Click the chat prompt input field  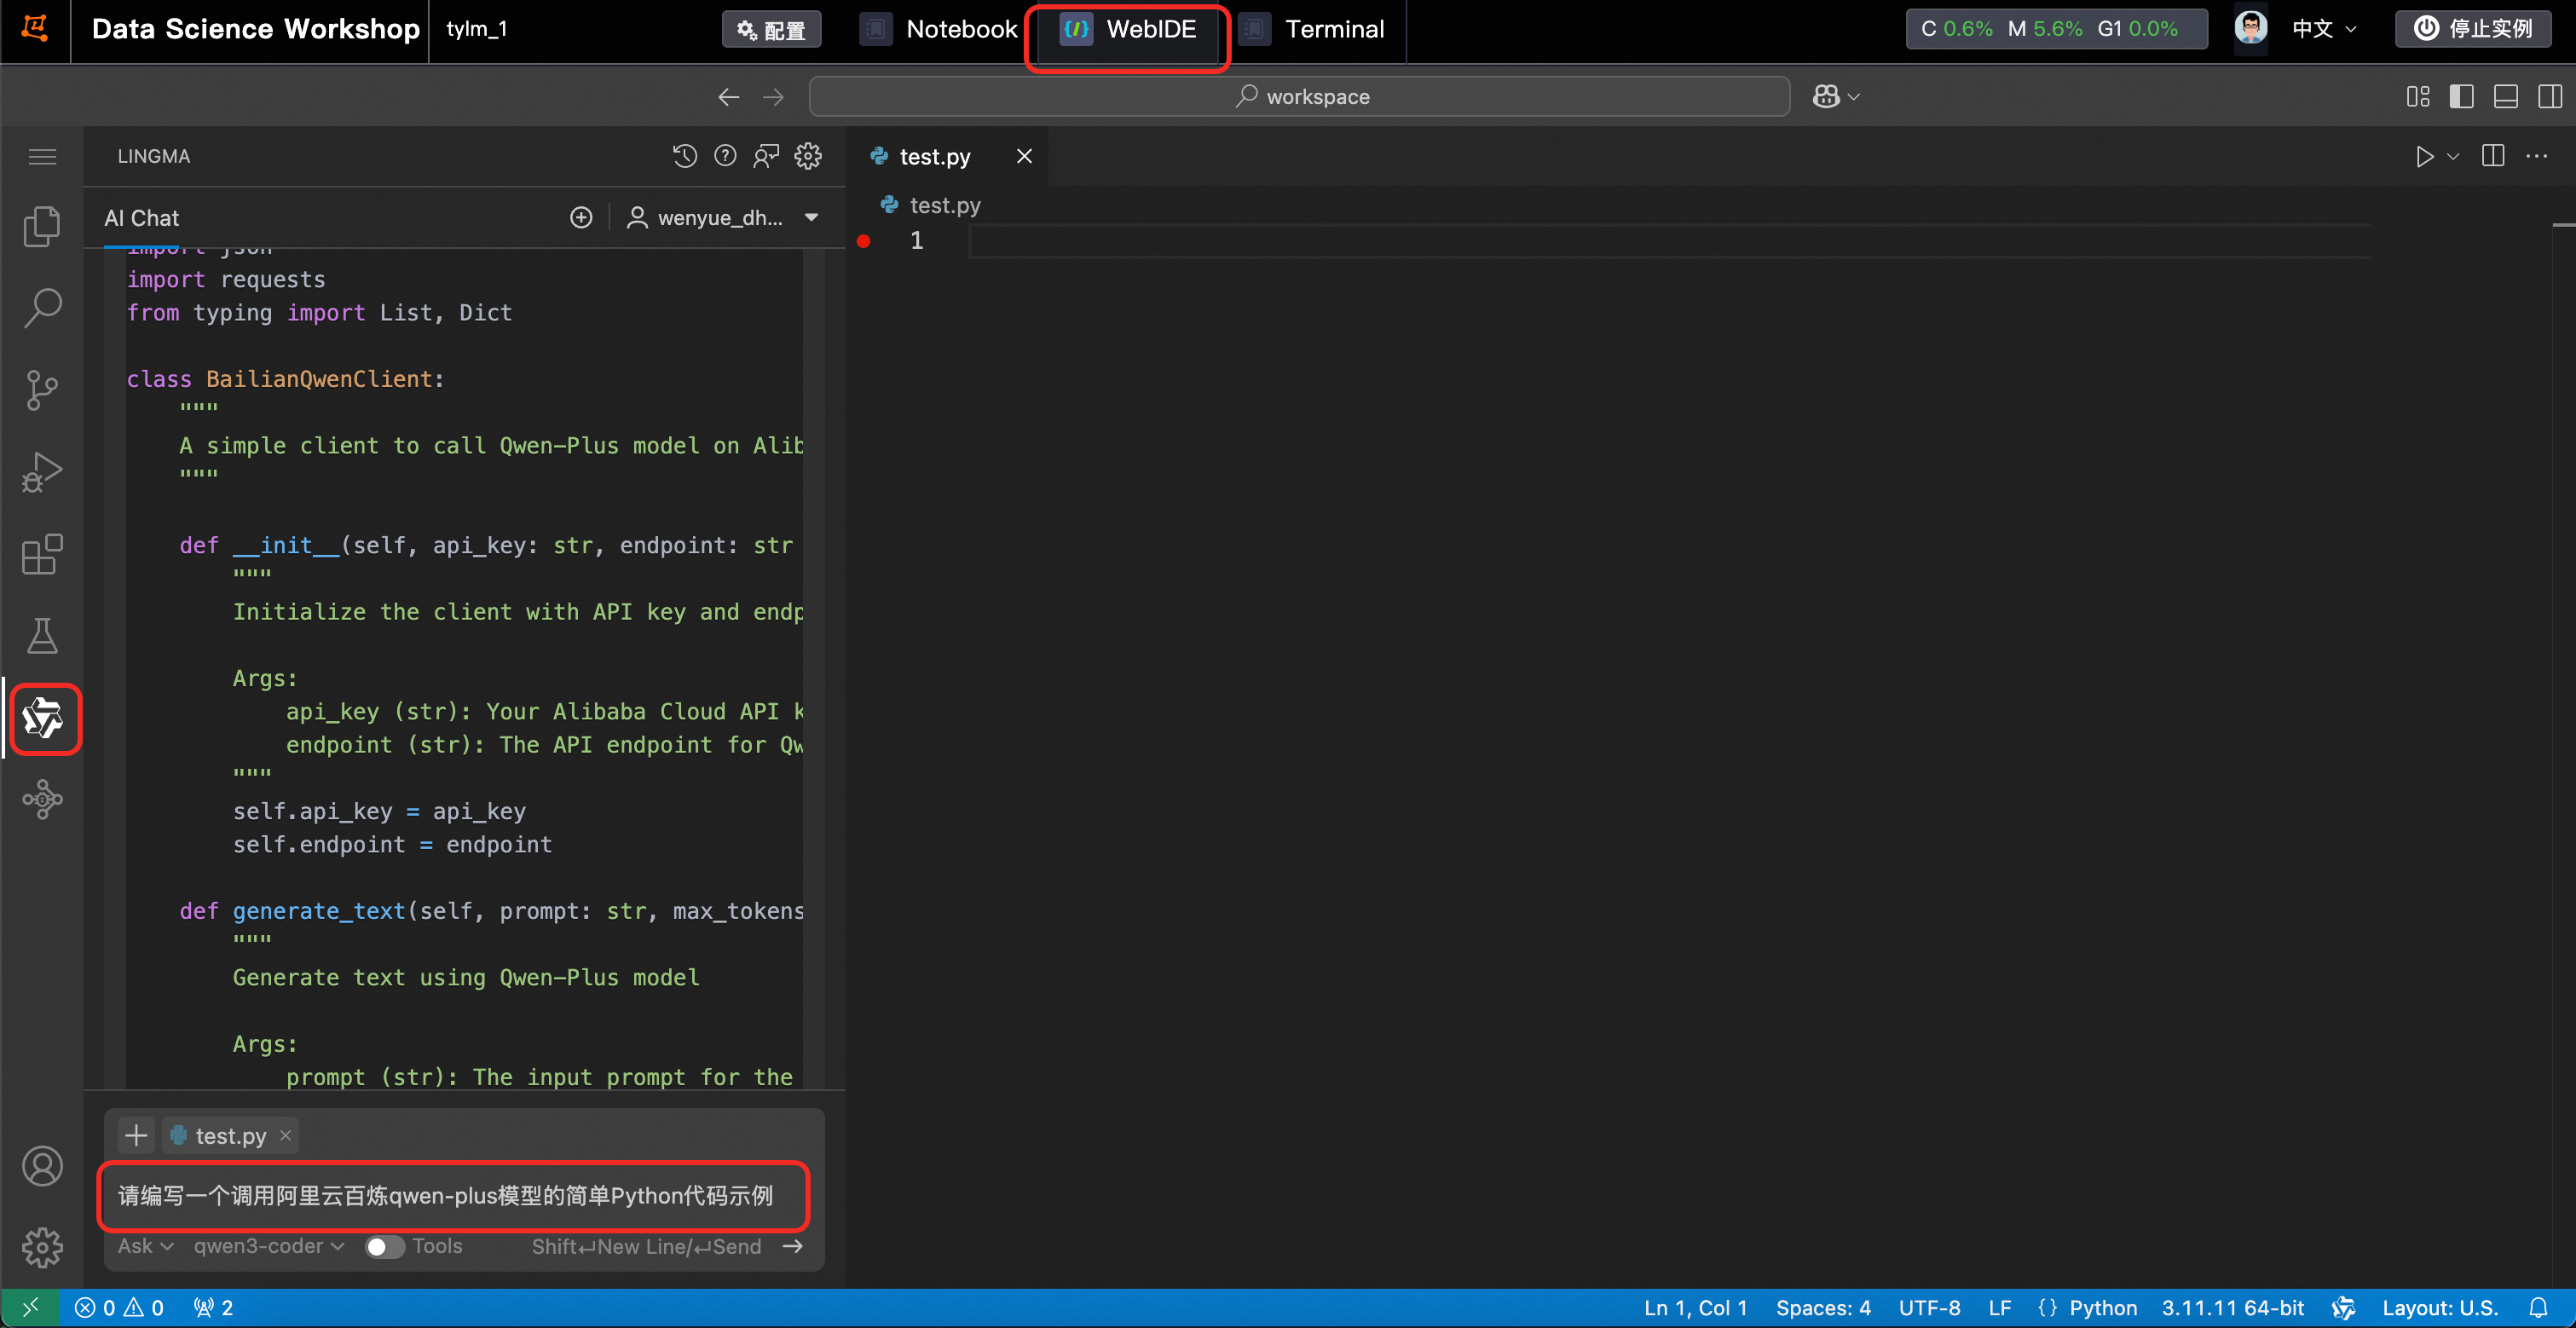click(x=452, y=1196)
